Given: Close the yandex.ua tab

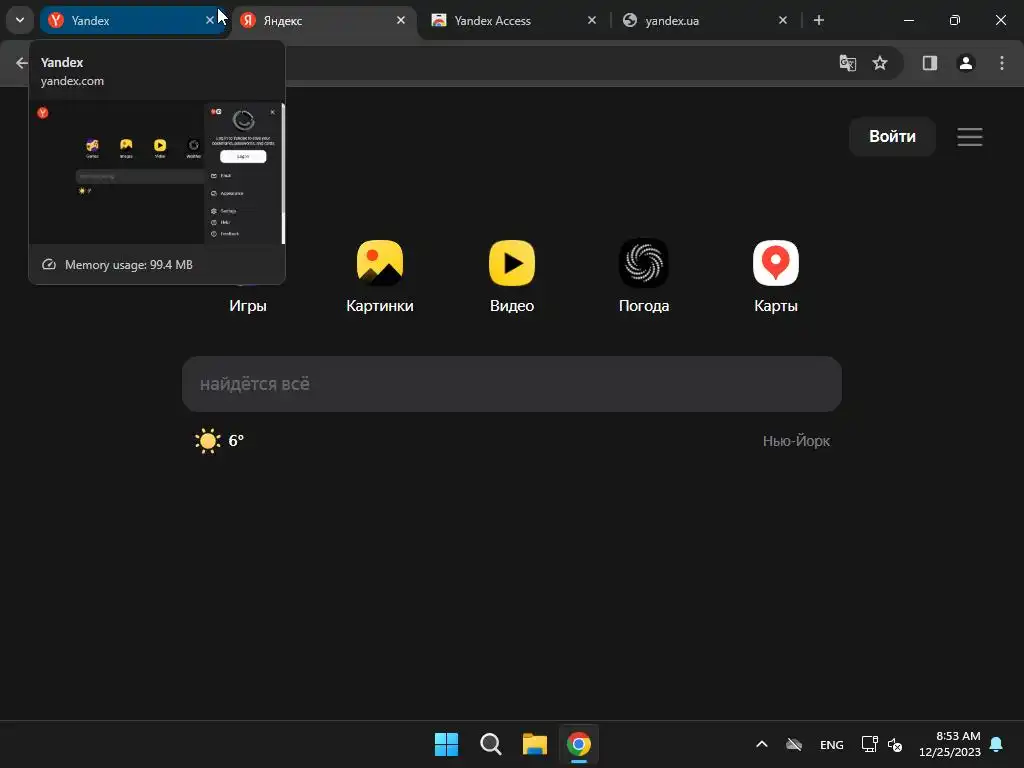Looking at the screenshot, I should tap(783, 20).
